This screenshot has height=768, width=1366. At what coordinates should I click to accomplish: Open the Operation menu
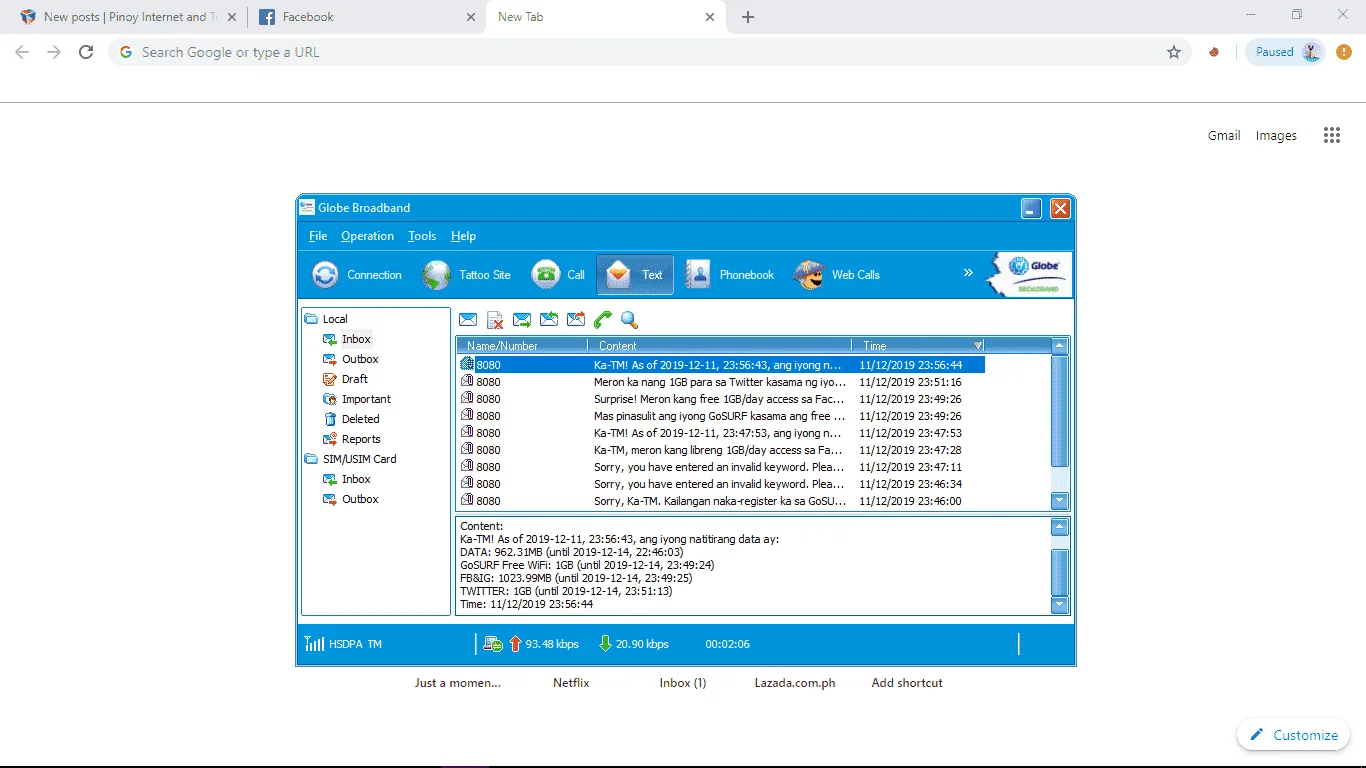tap(367, 236)
